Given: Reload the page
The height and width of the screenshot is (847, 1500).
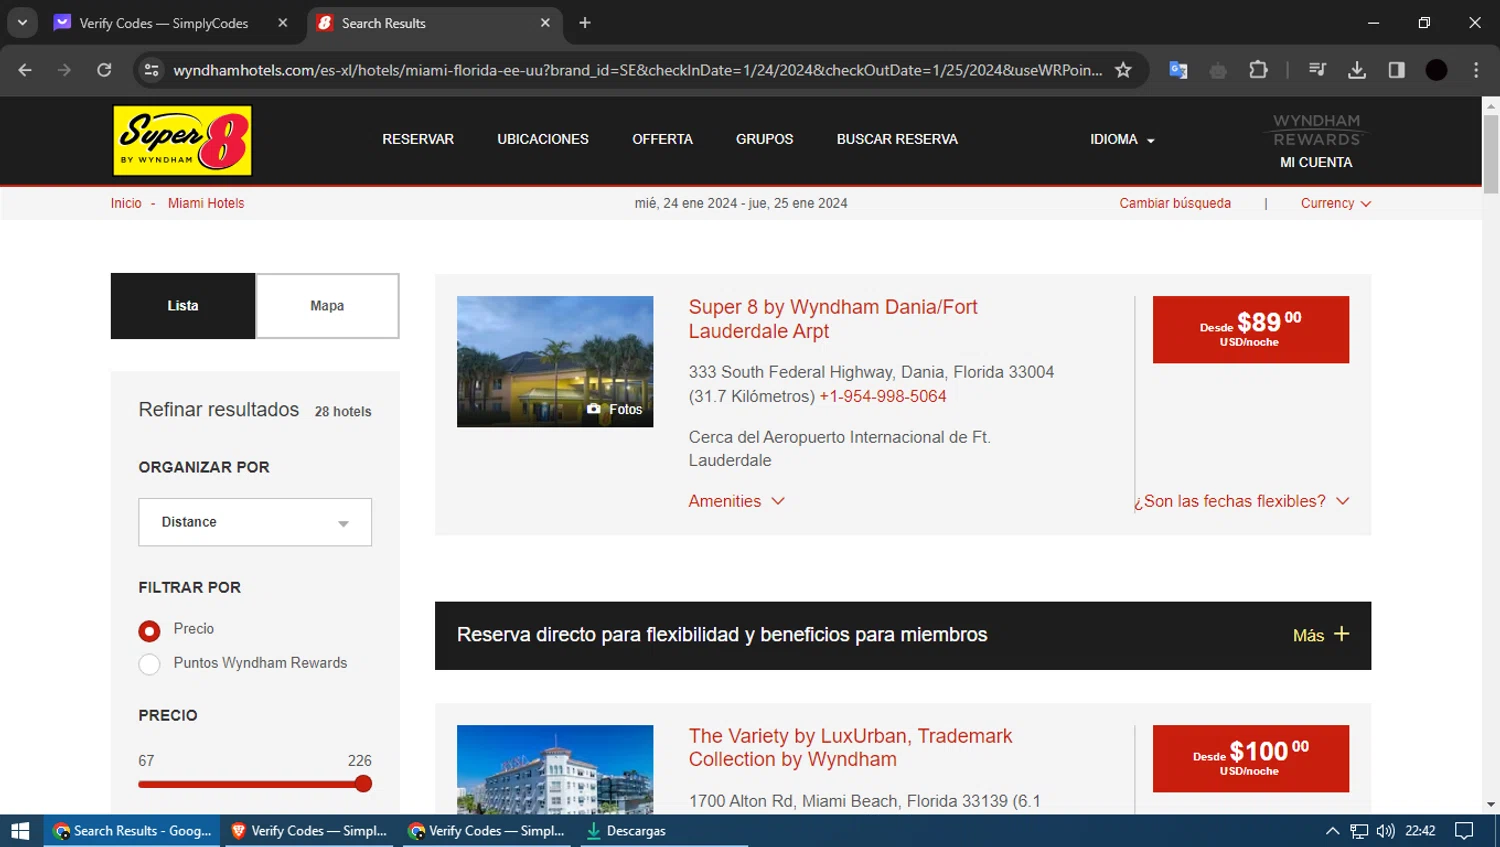Looking at the screenshot, I should click(x=104, y=70).
